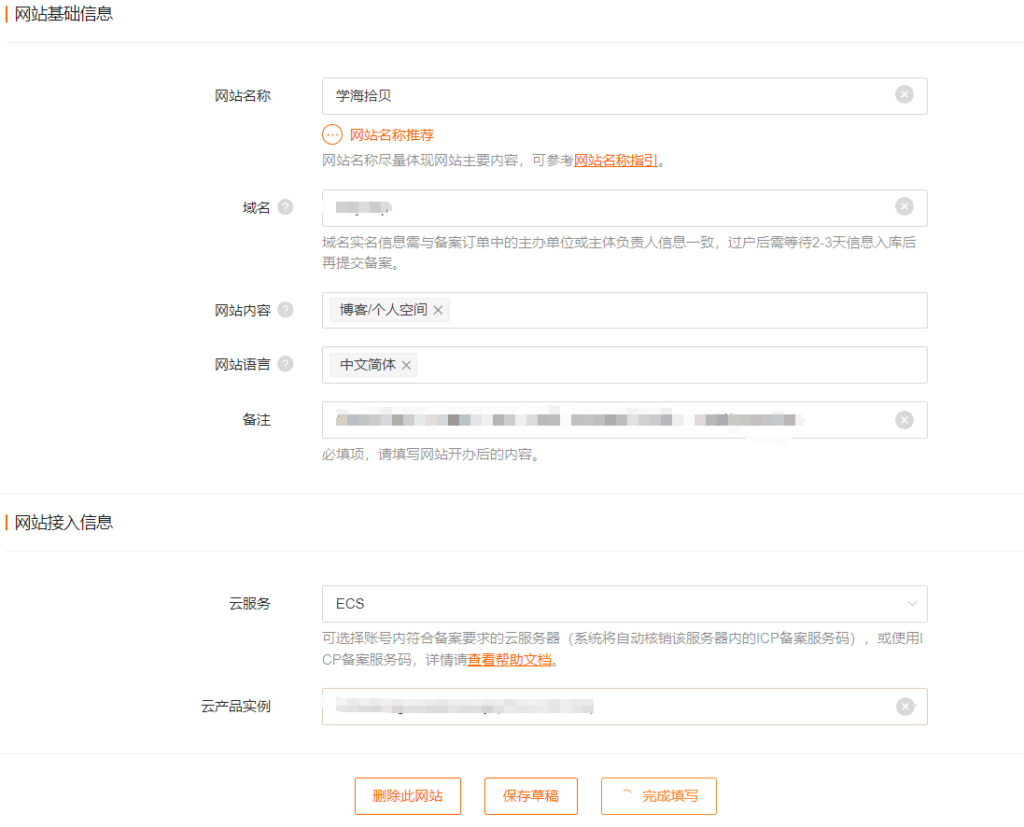Open the 网站名称指引 link
1024x827 pixels.
pyautogui.click(x=615, y=160)
